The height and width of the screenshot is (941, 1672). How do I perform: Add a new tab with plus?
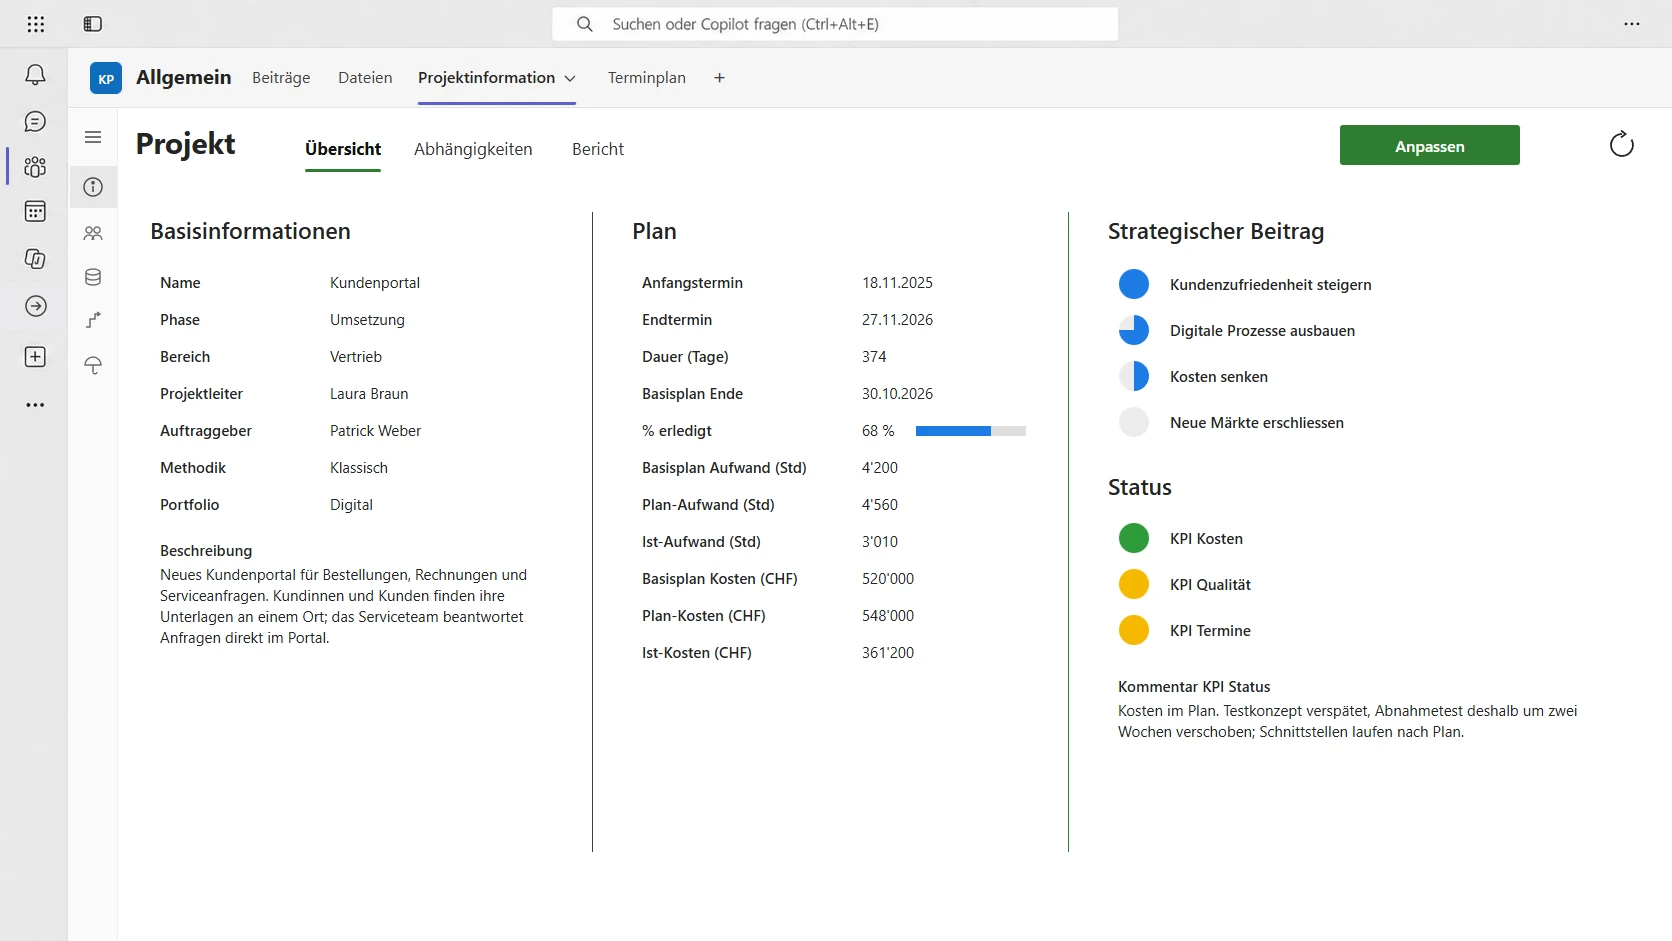719,78
